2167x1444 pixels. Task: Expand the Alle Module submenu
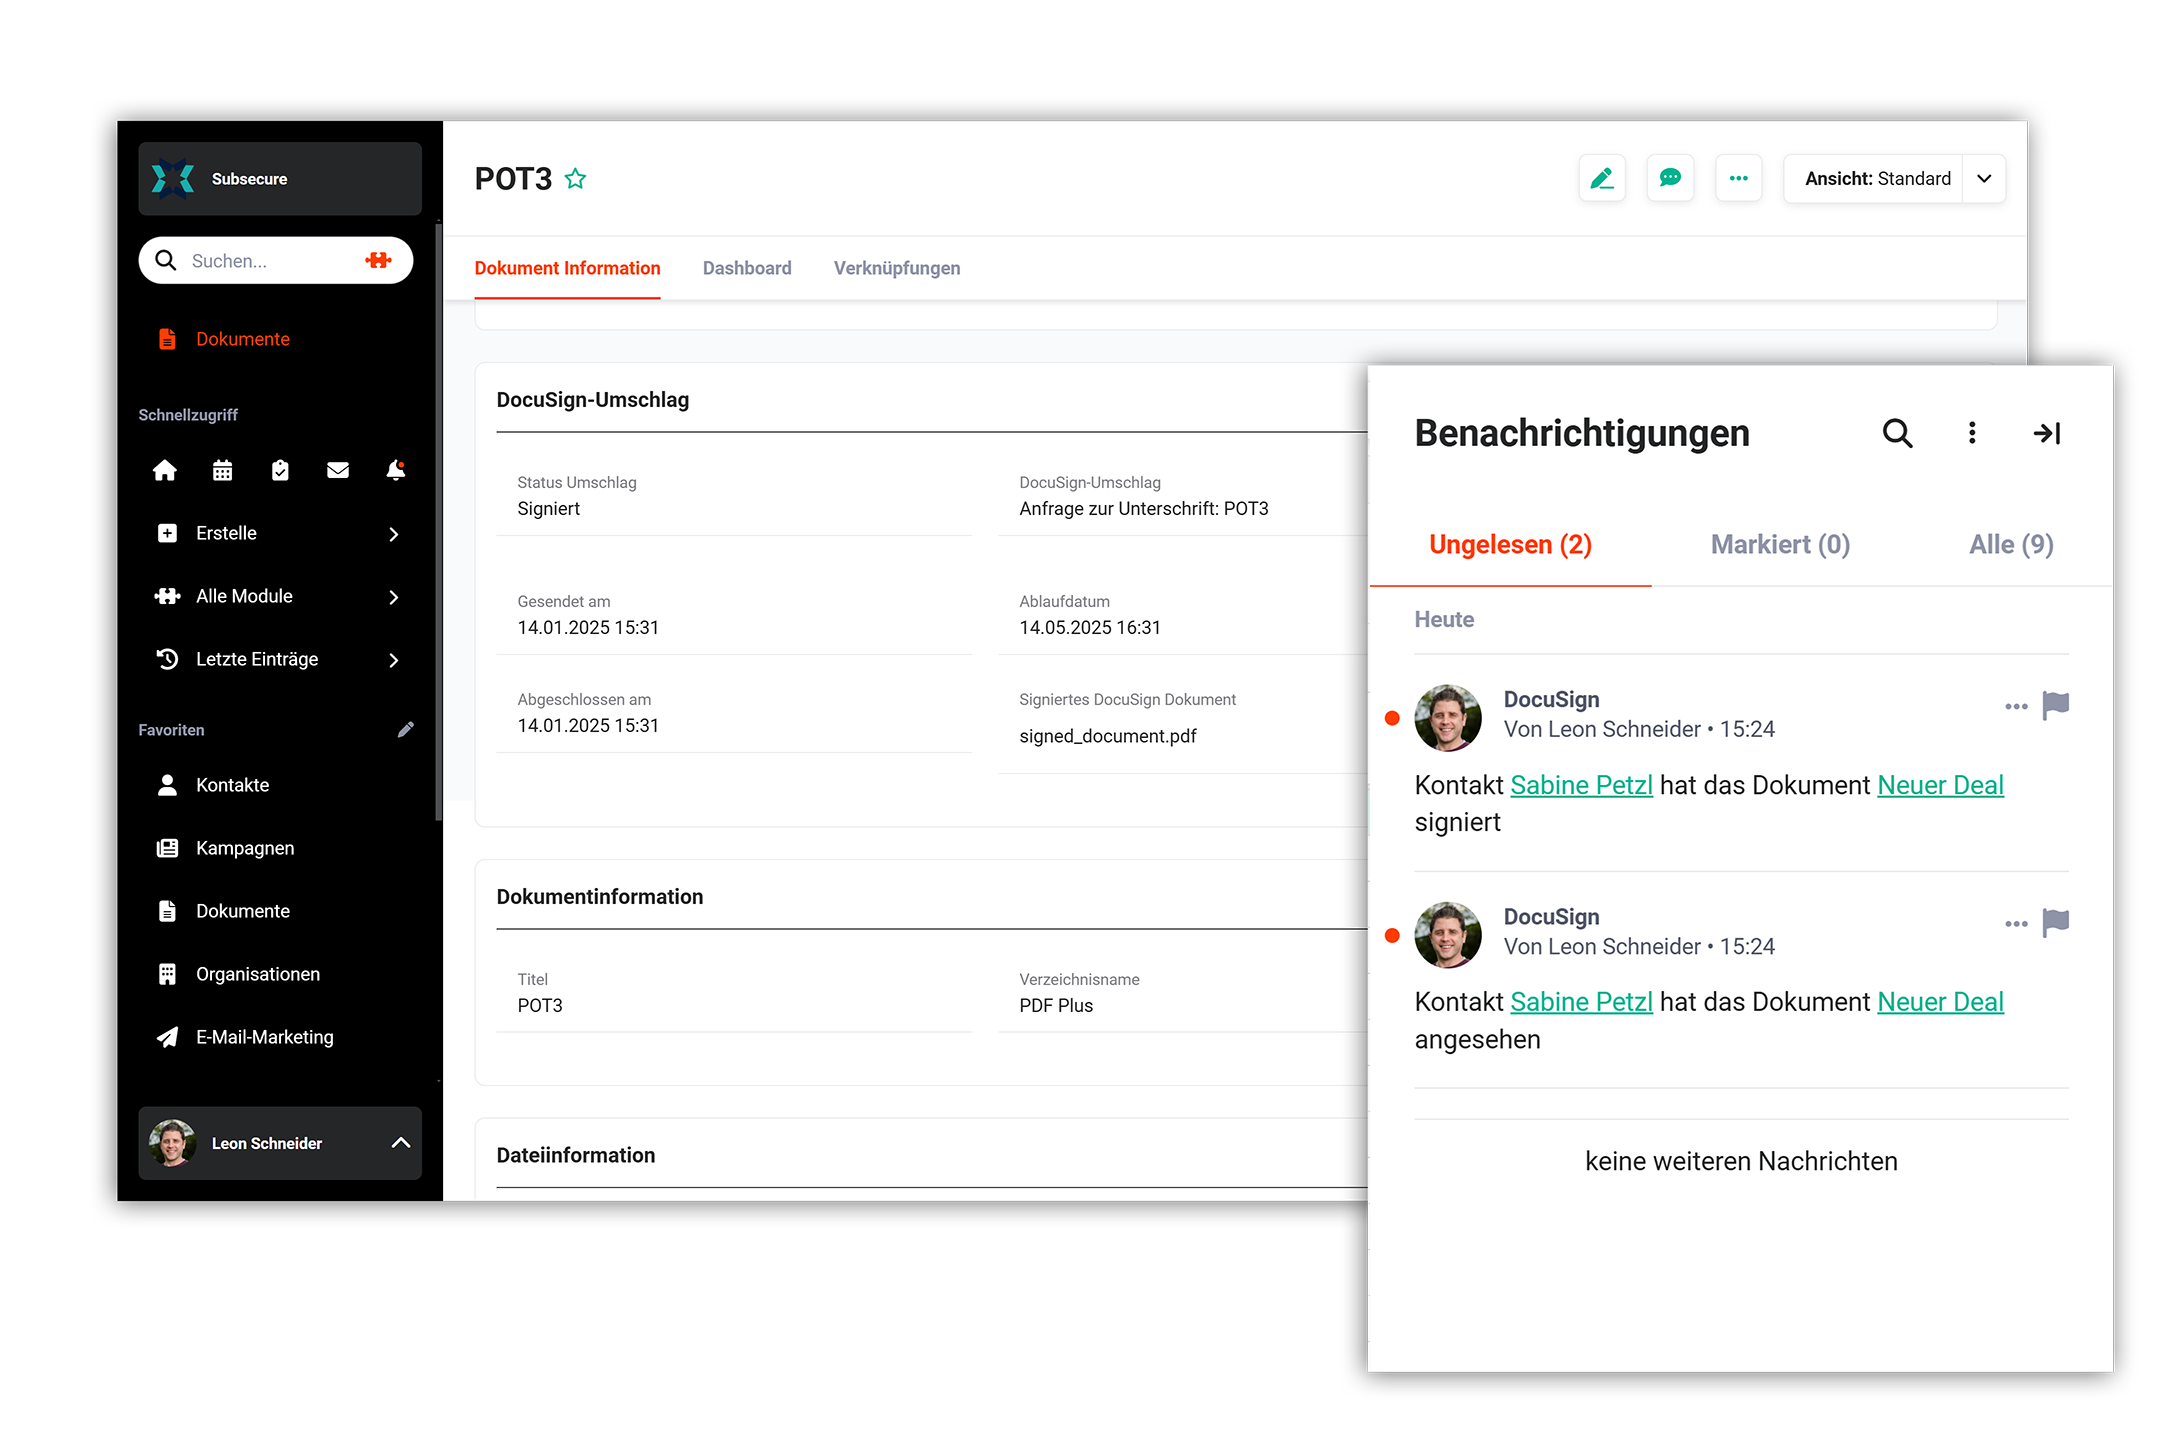[393, 597]
